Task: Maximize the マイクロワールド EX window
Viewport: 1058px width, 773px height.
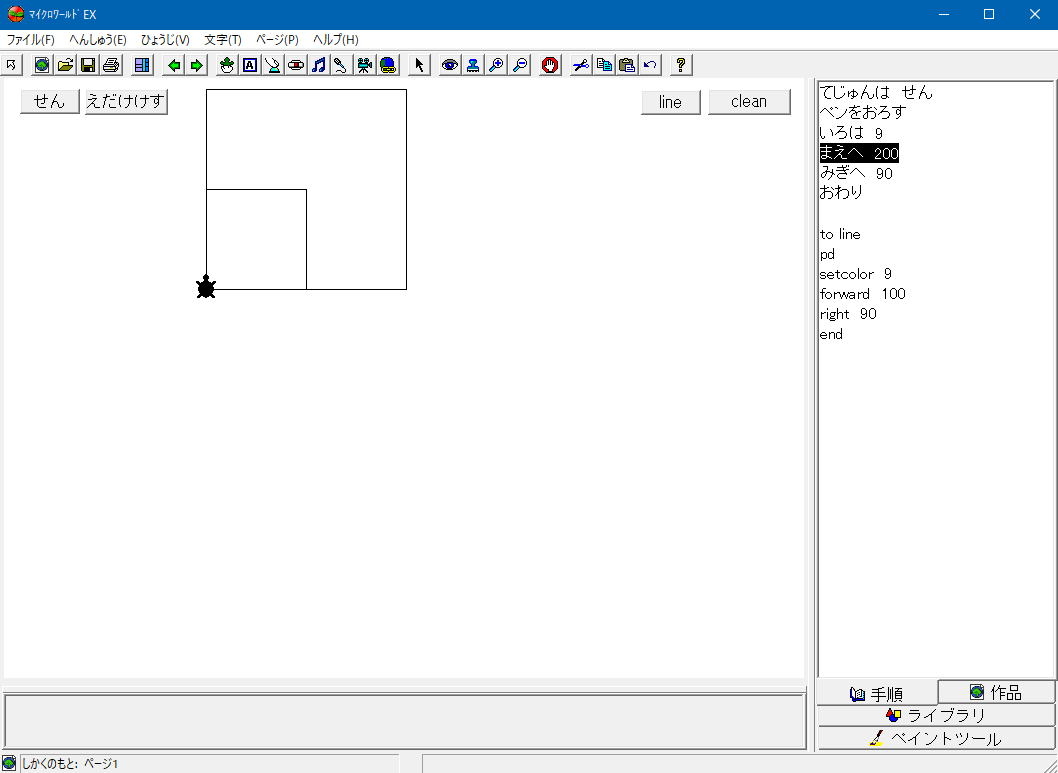Action: [x=989, y=14]
